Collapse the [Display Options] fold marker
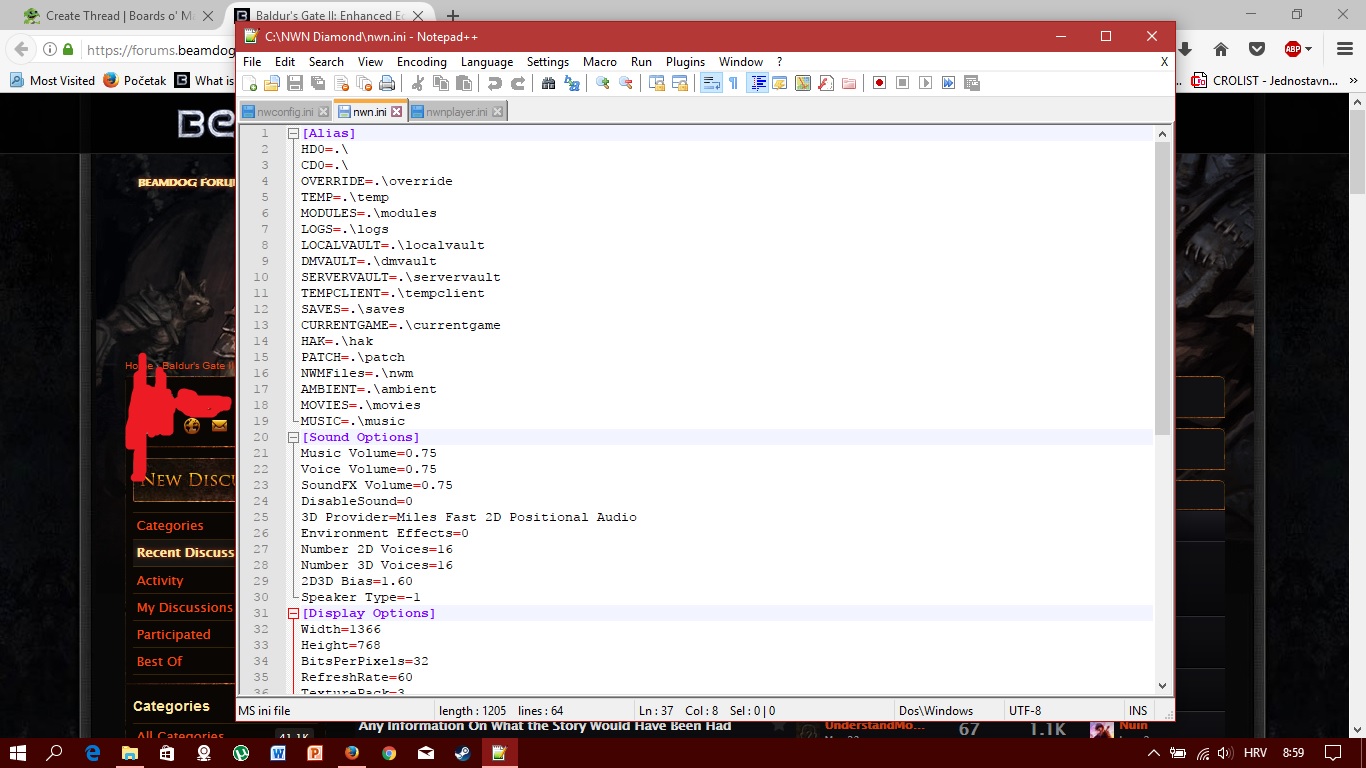This screenshot has width=1366, height=768. [293, 613]
